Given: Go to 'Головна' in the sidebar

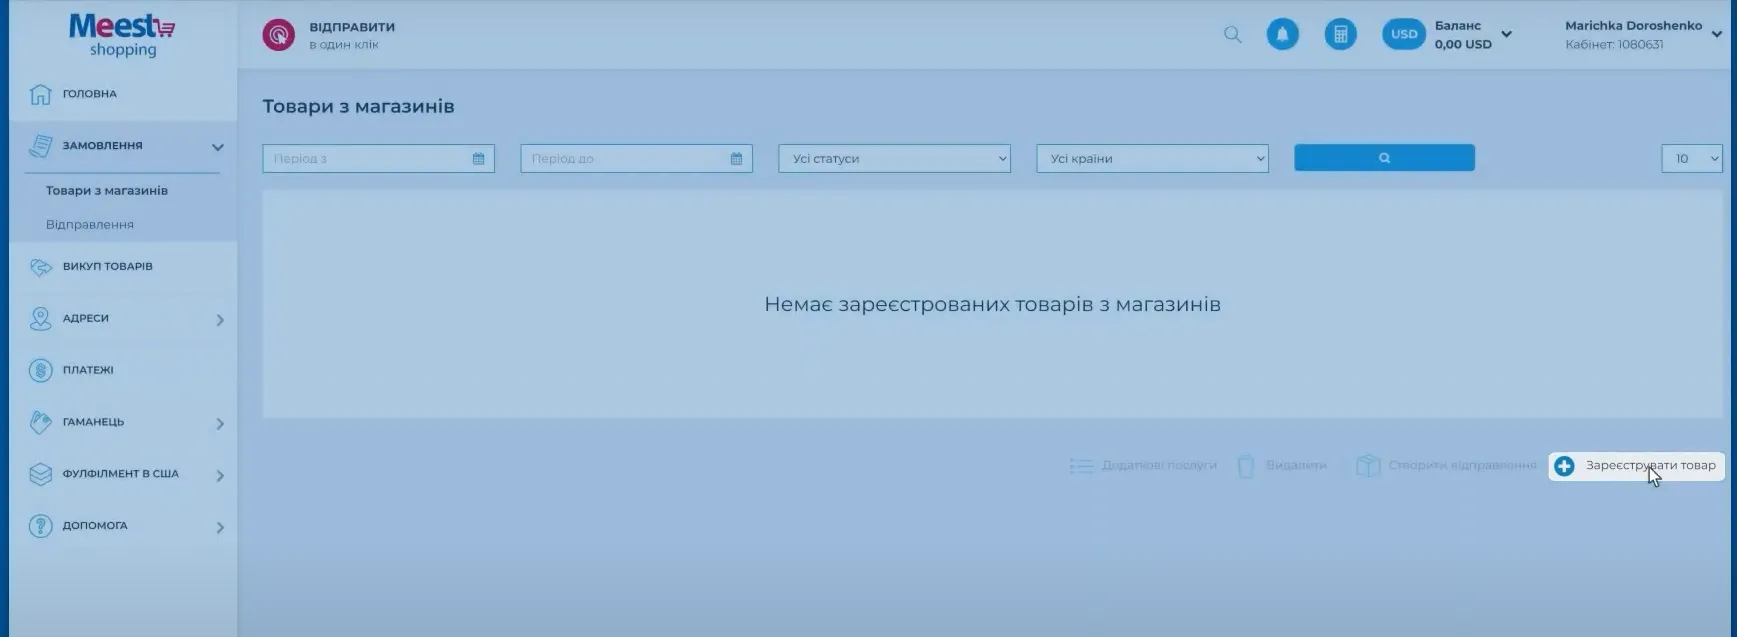Looking at the screenshot, I should [x=89, y=94].
